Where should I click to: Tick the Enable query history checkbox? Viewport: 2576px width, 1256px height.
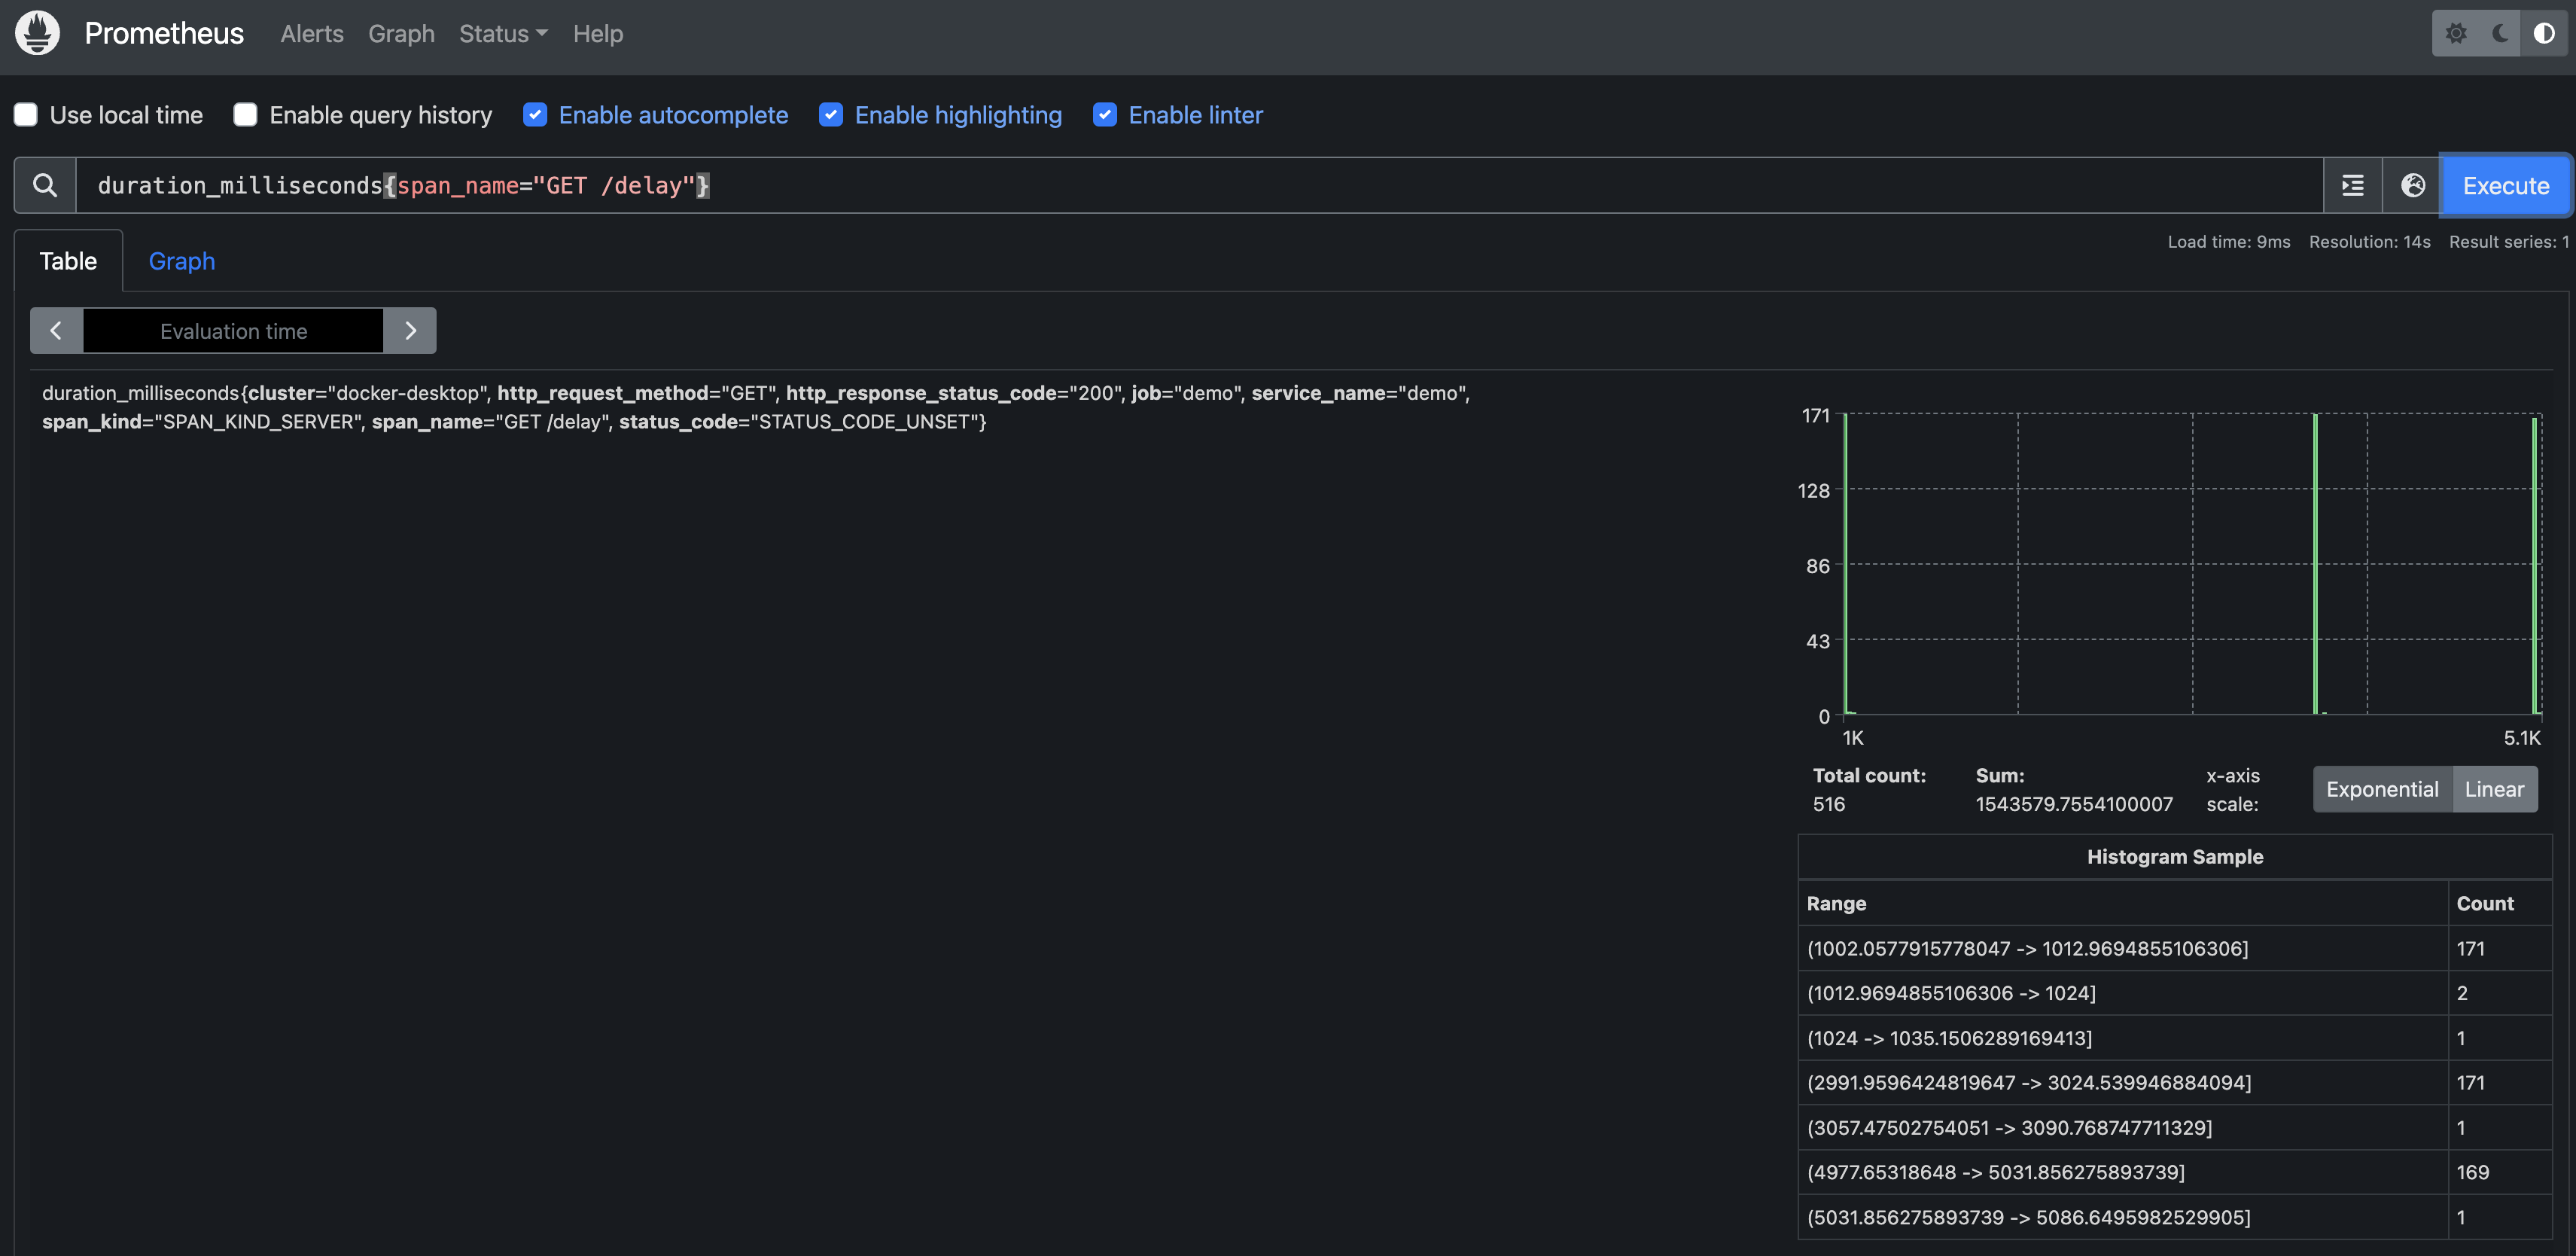(245, 115)
